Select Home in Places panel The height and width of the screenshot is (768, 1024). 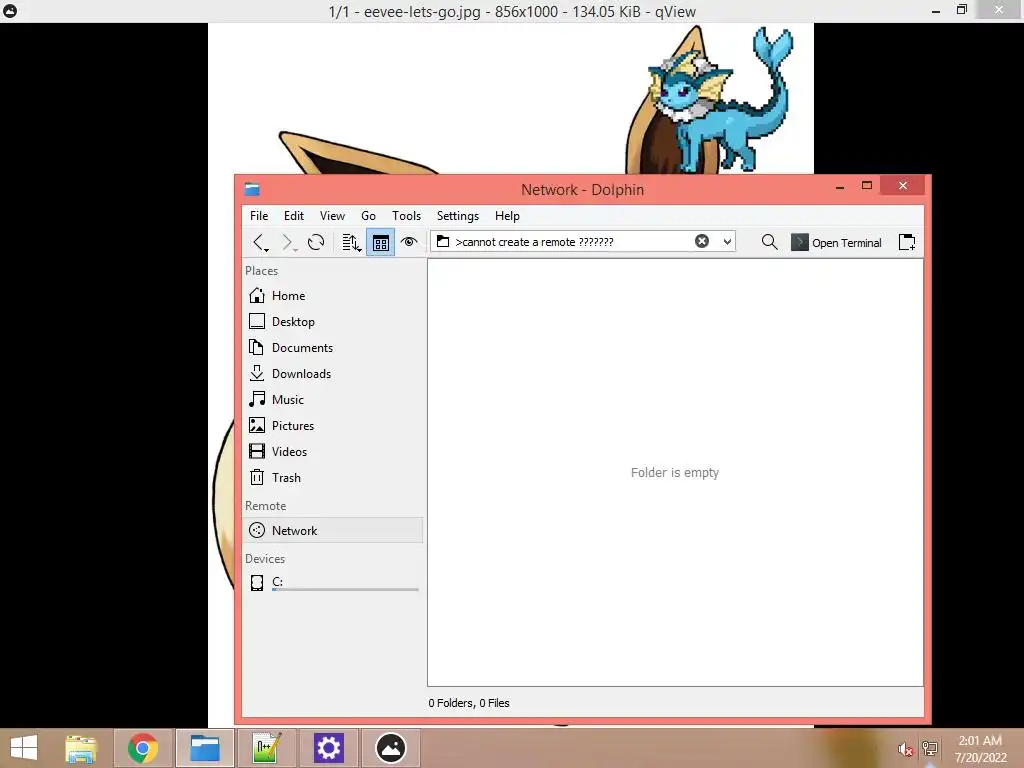tap(333, 295)
